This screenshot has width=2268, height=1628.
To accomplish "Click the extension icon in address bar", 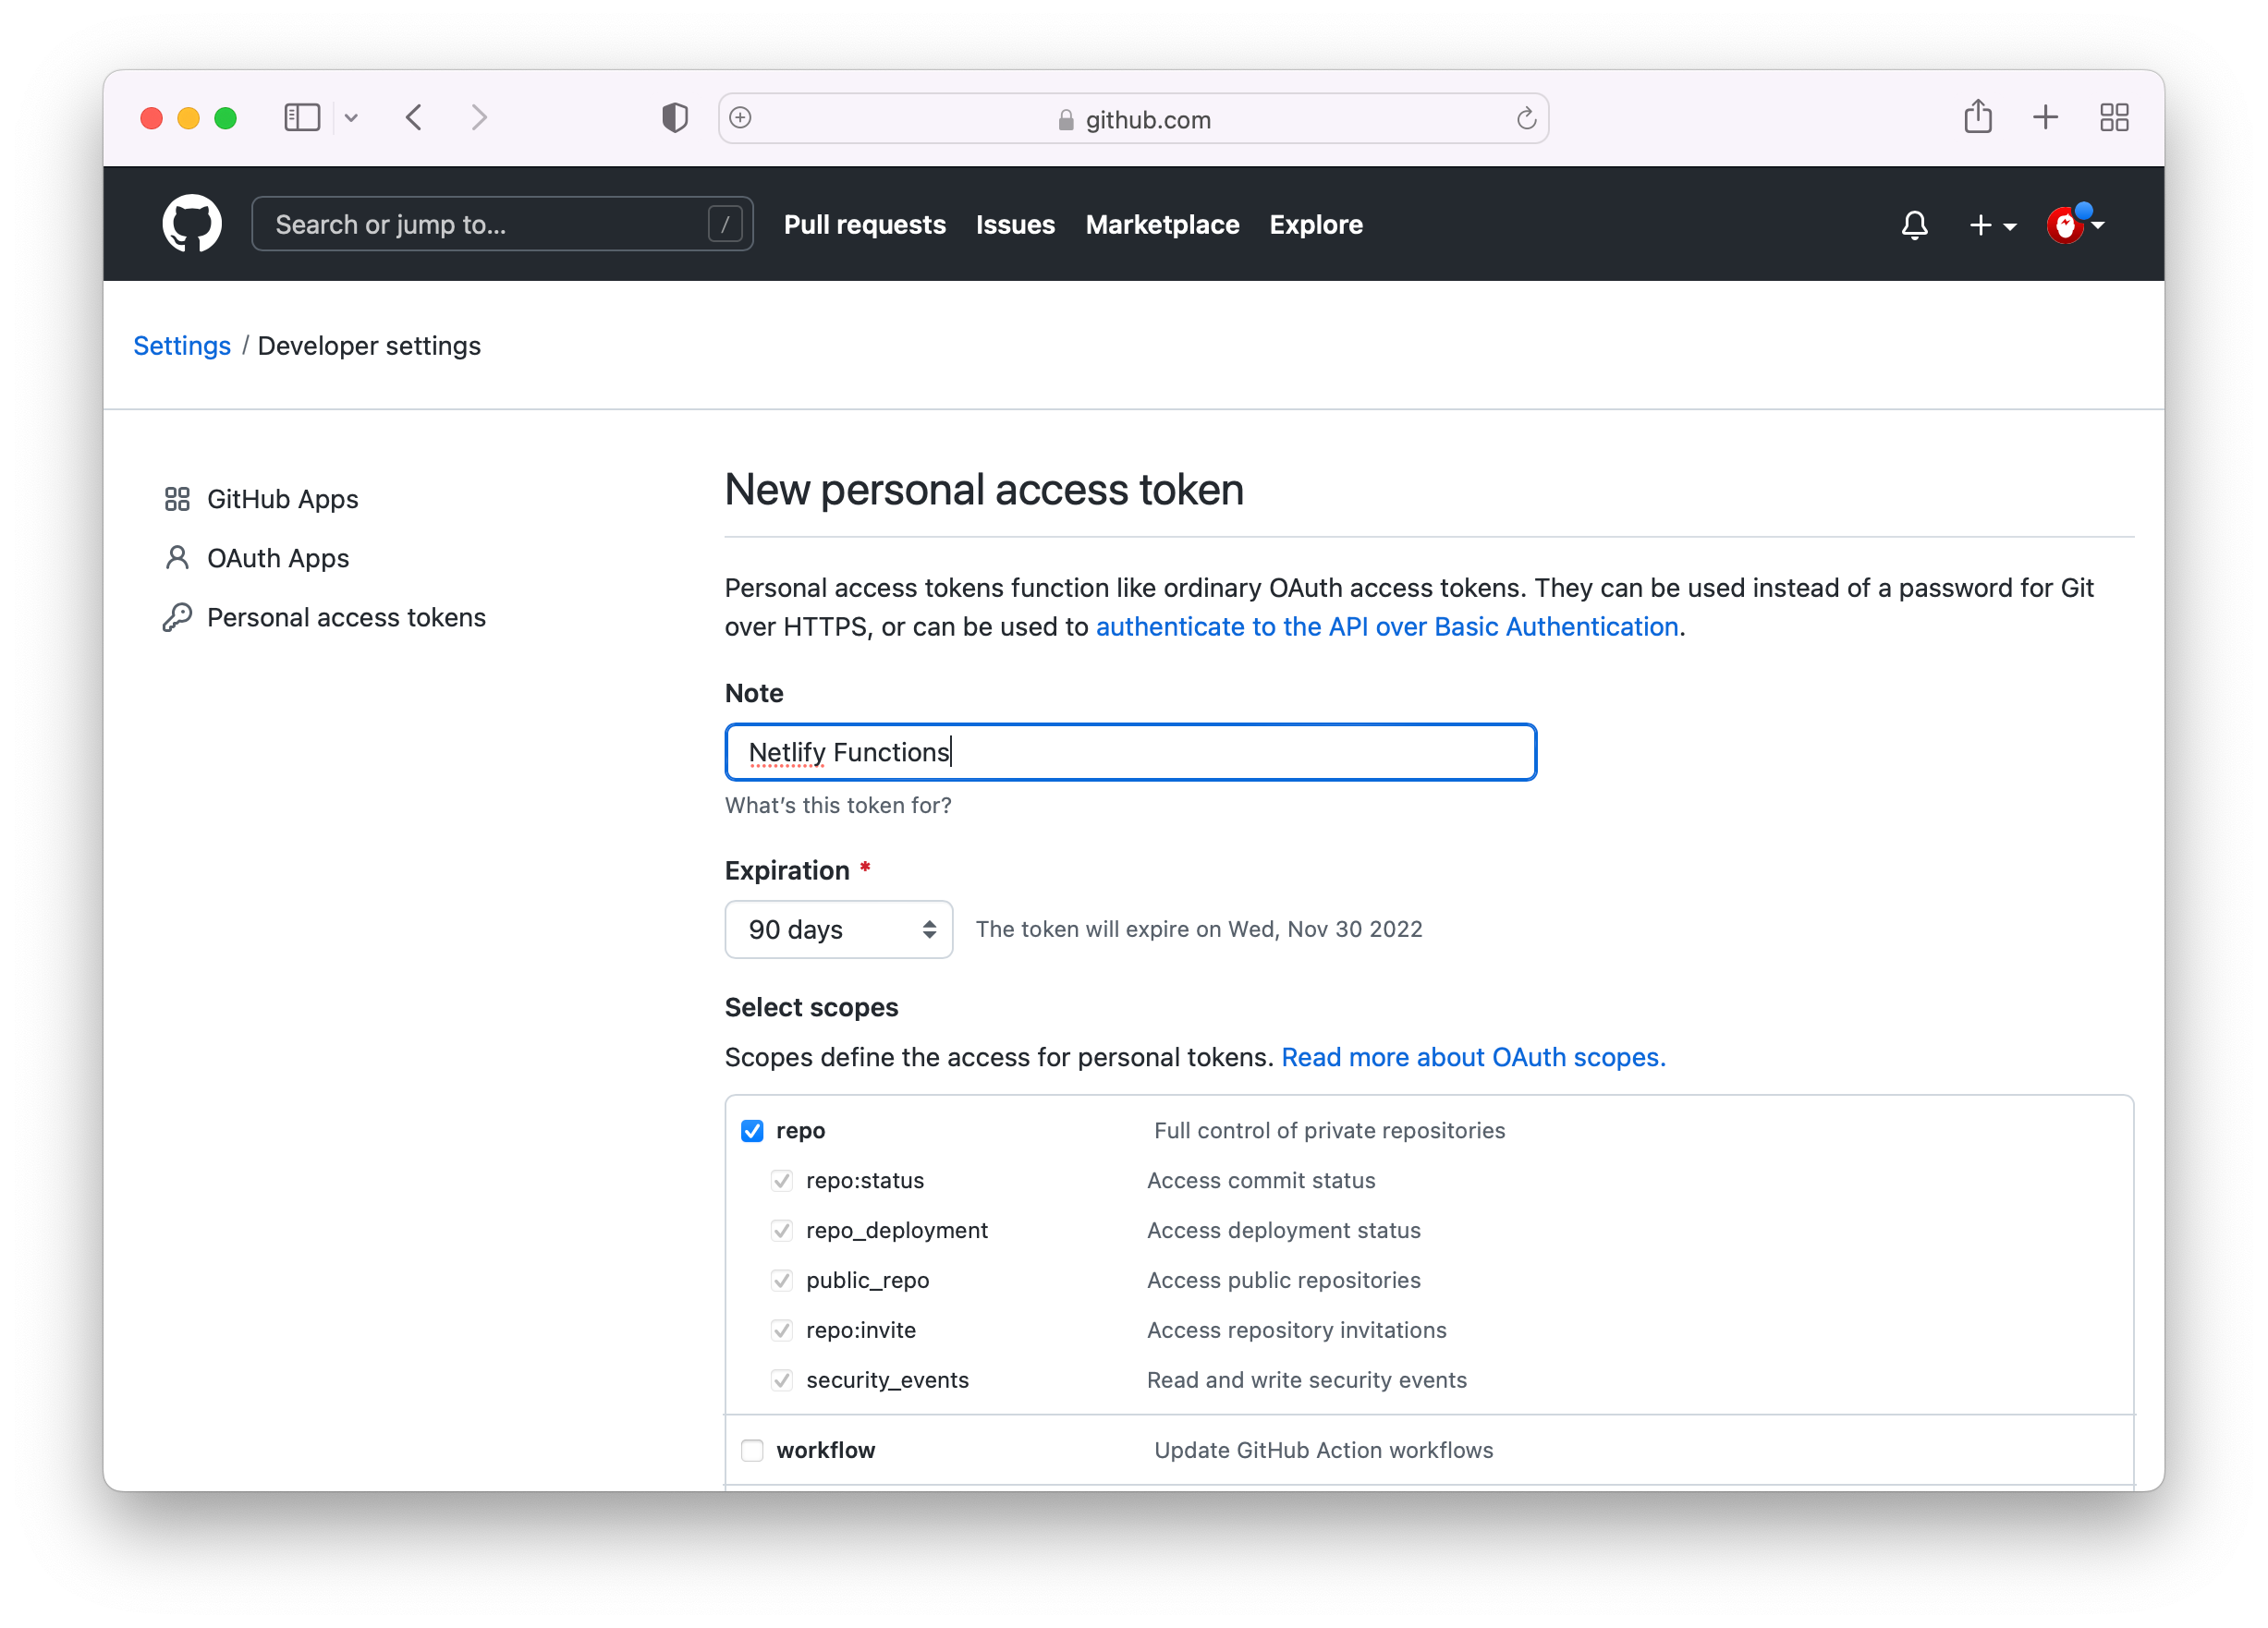I will (740, 118).
